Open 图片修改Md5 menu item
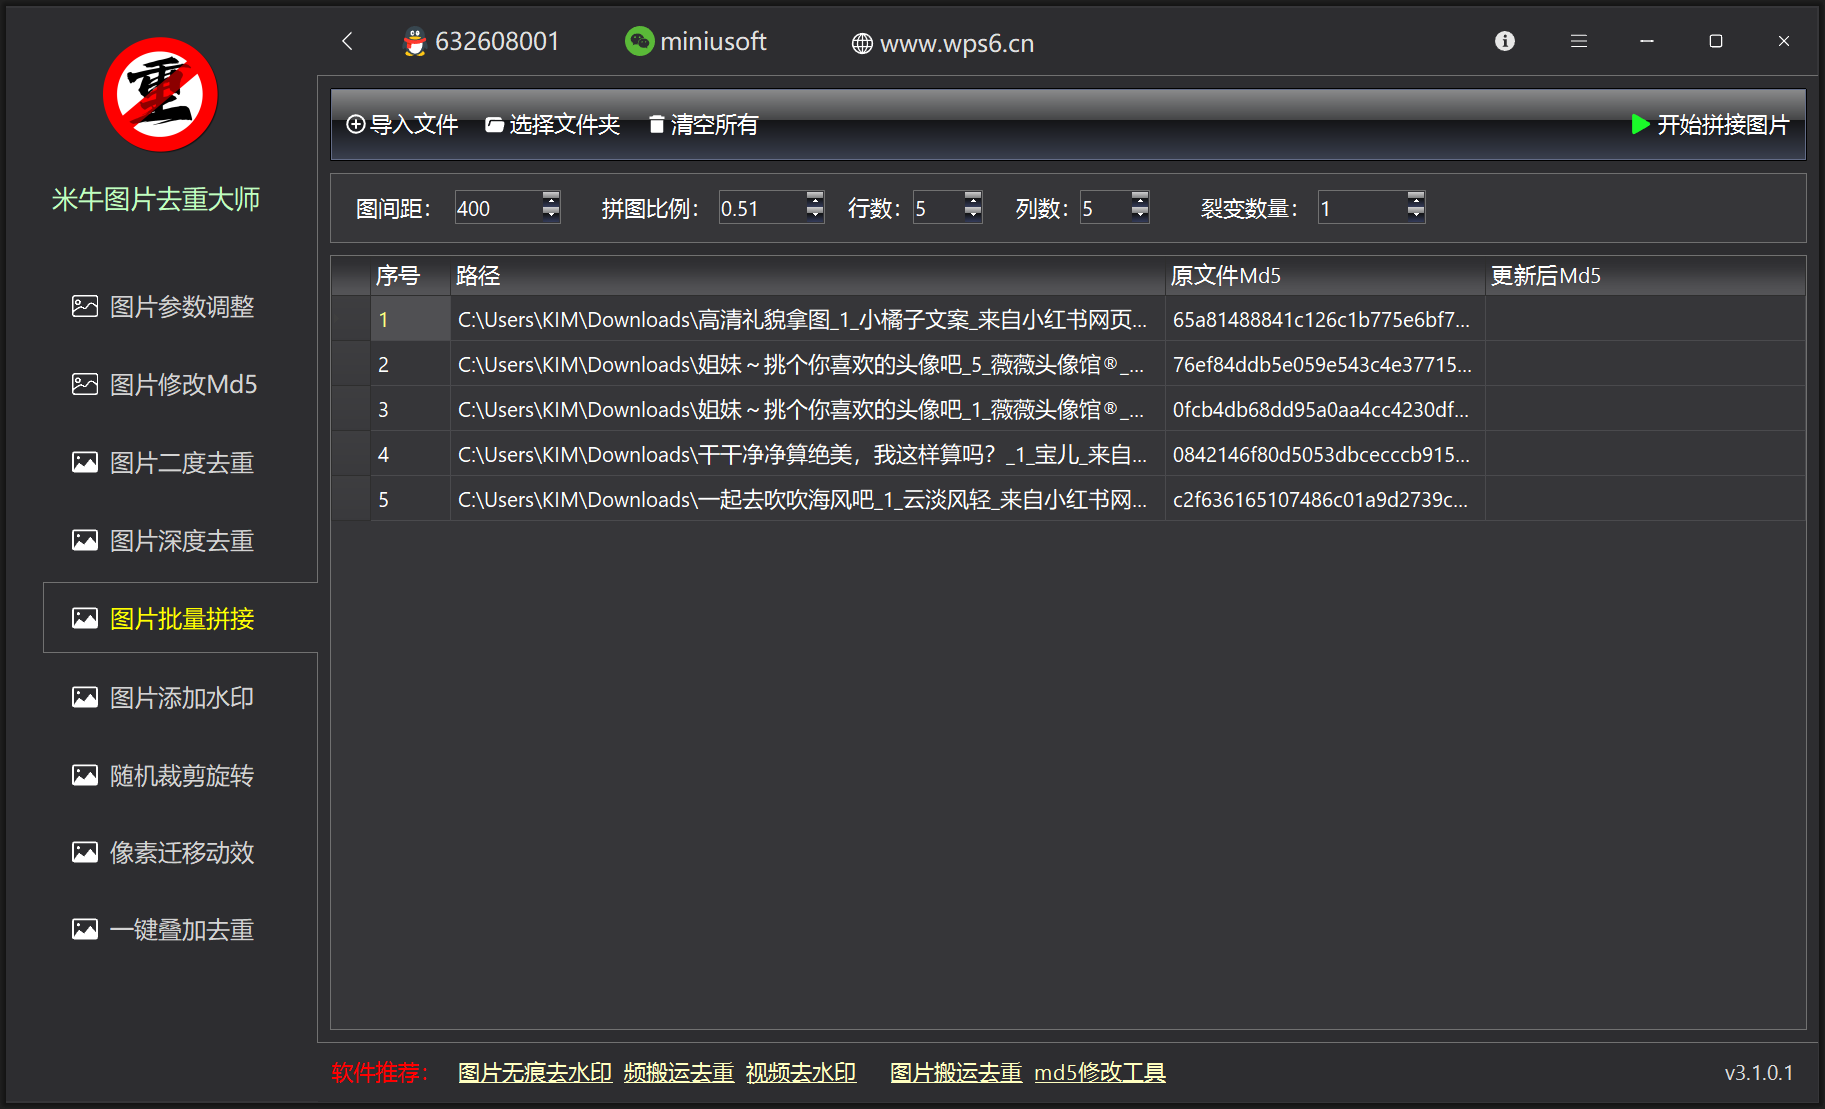The height and width of the screenshot is (1109, 1825). tap(183, 385)
